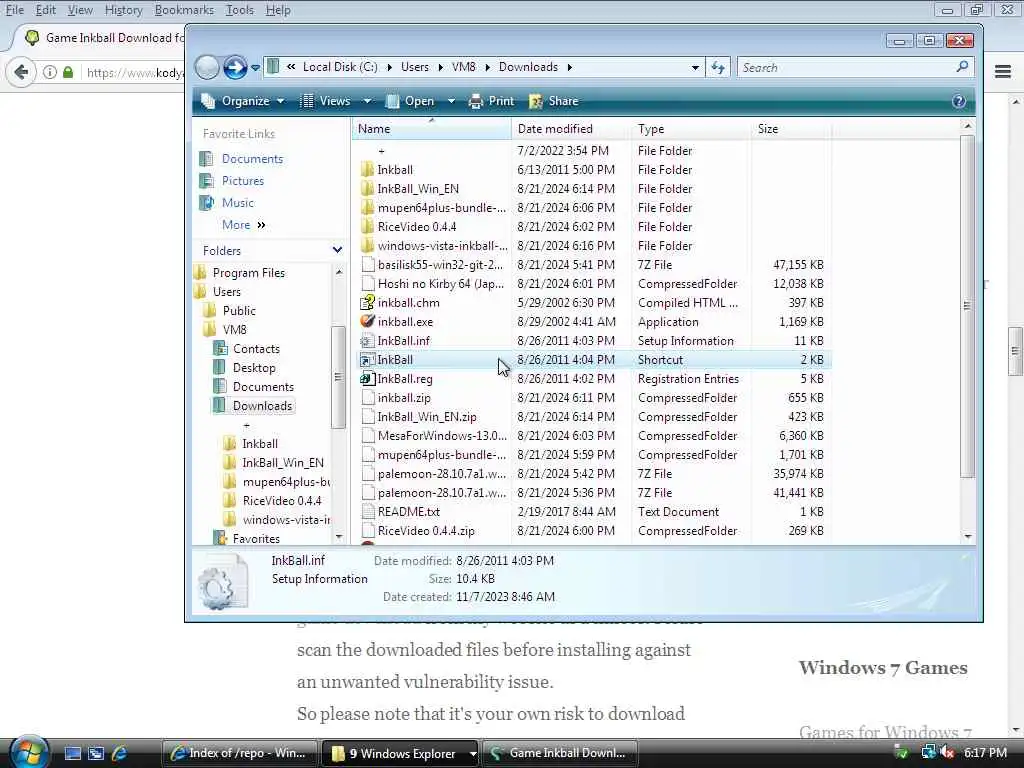Select the Inkball folder icon in file list

pos(368,170)
